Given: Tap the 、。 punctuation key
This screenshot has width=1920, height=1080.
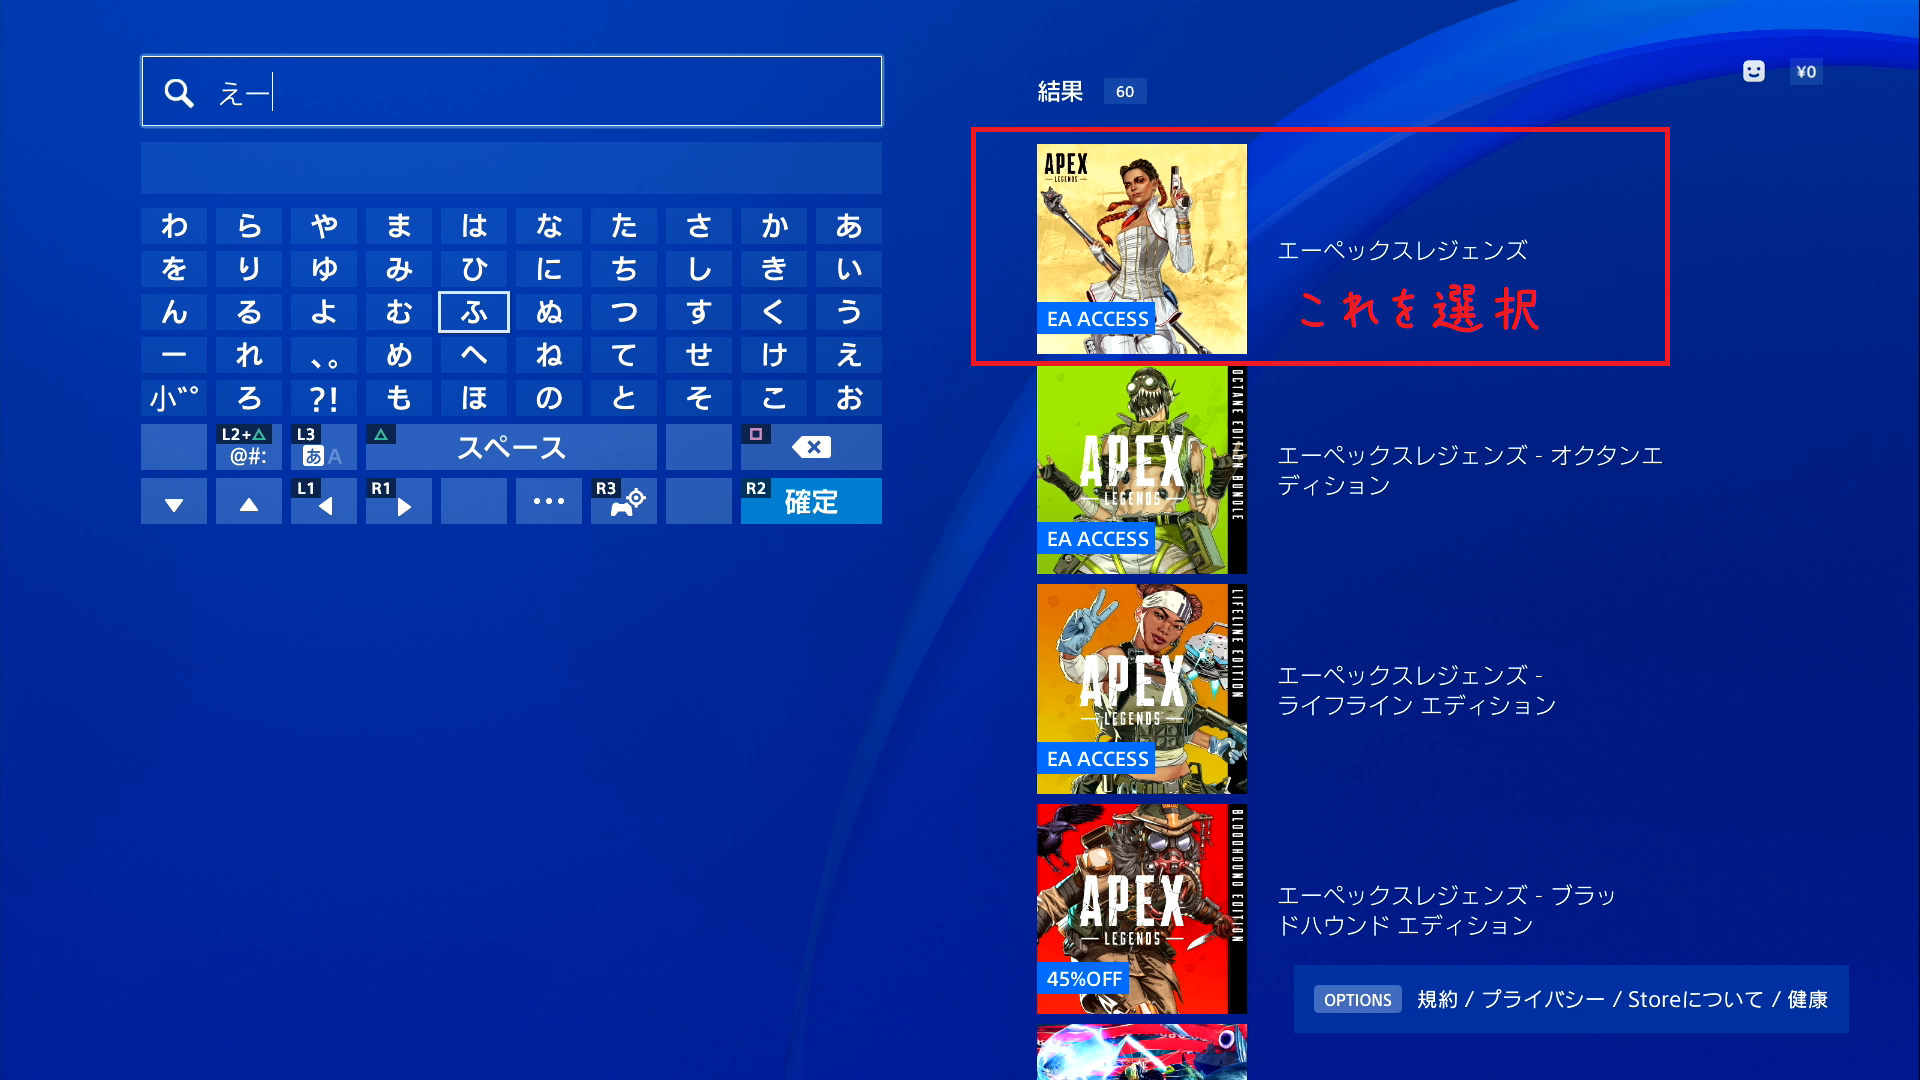Looking at the screenshot, I should [324, 355].
